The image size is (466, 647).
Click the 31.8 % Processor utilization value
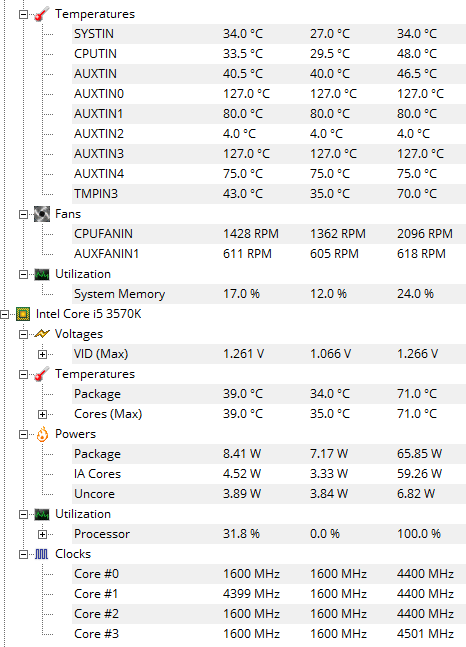click(241, 534)
